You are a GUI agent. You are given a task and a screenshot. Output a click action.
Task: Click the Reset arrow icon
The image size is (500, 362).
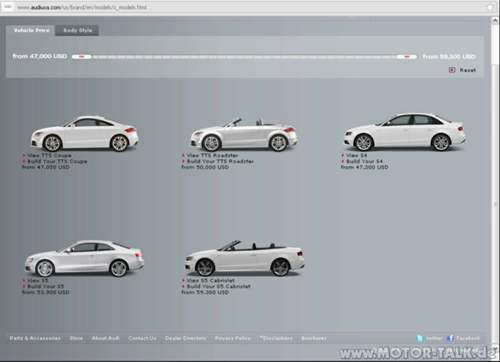point(452,70)
